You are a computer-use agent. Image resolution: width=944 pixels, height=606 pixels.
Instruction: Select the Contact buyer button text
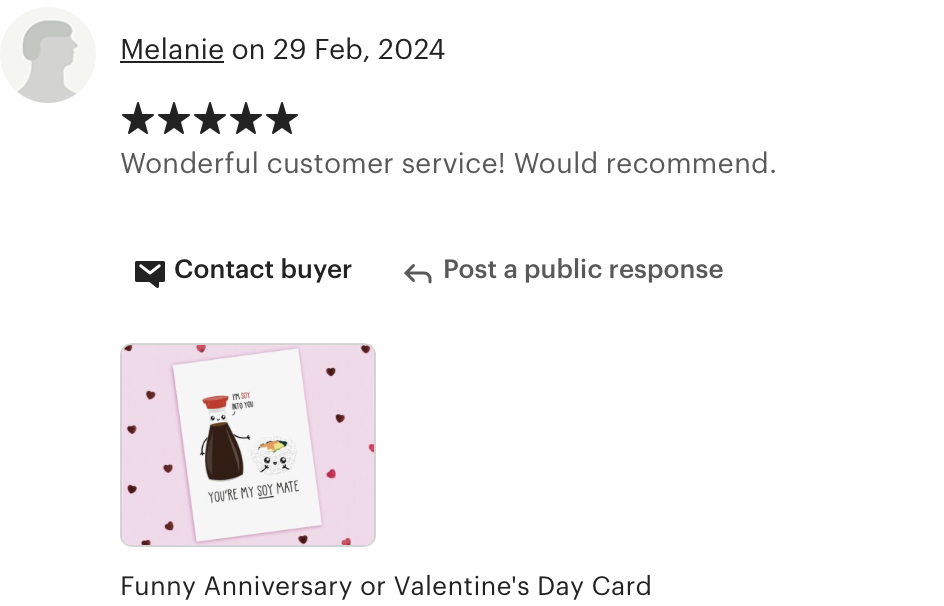click(x=263, y=270)
